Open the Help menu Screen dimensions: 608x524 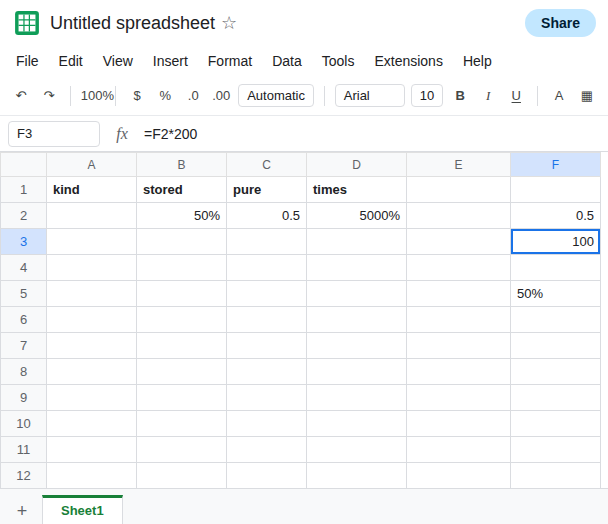477,61
